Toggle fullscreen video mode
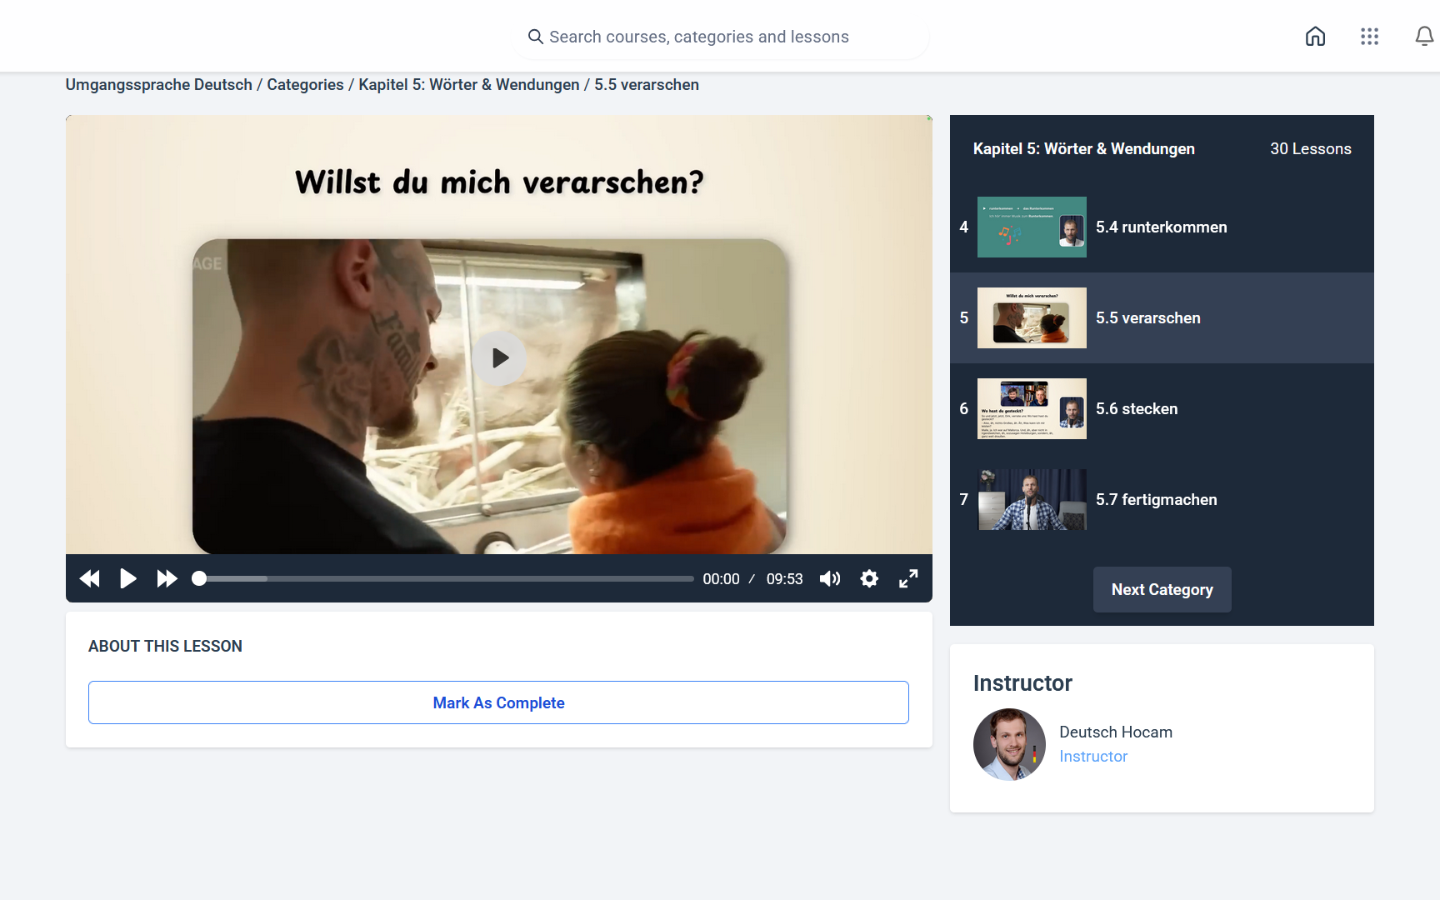The width and height of the screenshot is (1440, 900). [x=908, y=579]
